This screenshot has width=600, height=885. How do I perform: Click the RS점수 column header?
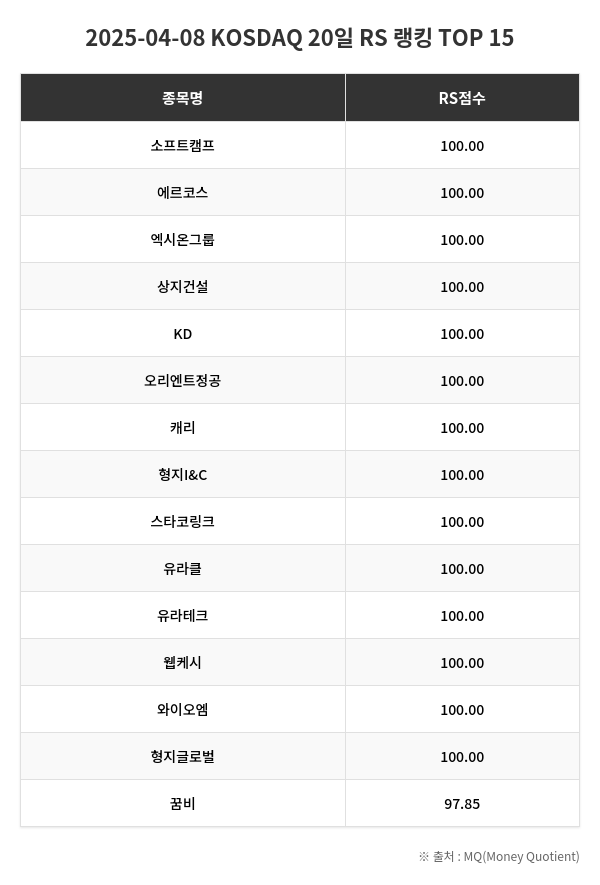[462, 98]
